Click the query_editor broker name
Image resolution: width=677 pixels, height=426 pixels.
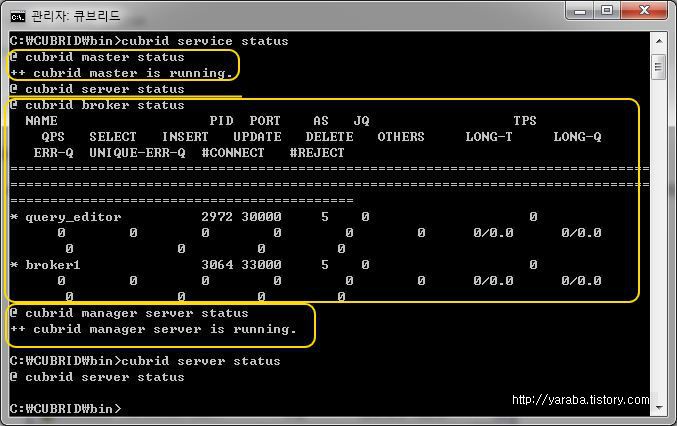click(73, 217)
